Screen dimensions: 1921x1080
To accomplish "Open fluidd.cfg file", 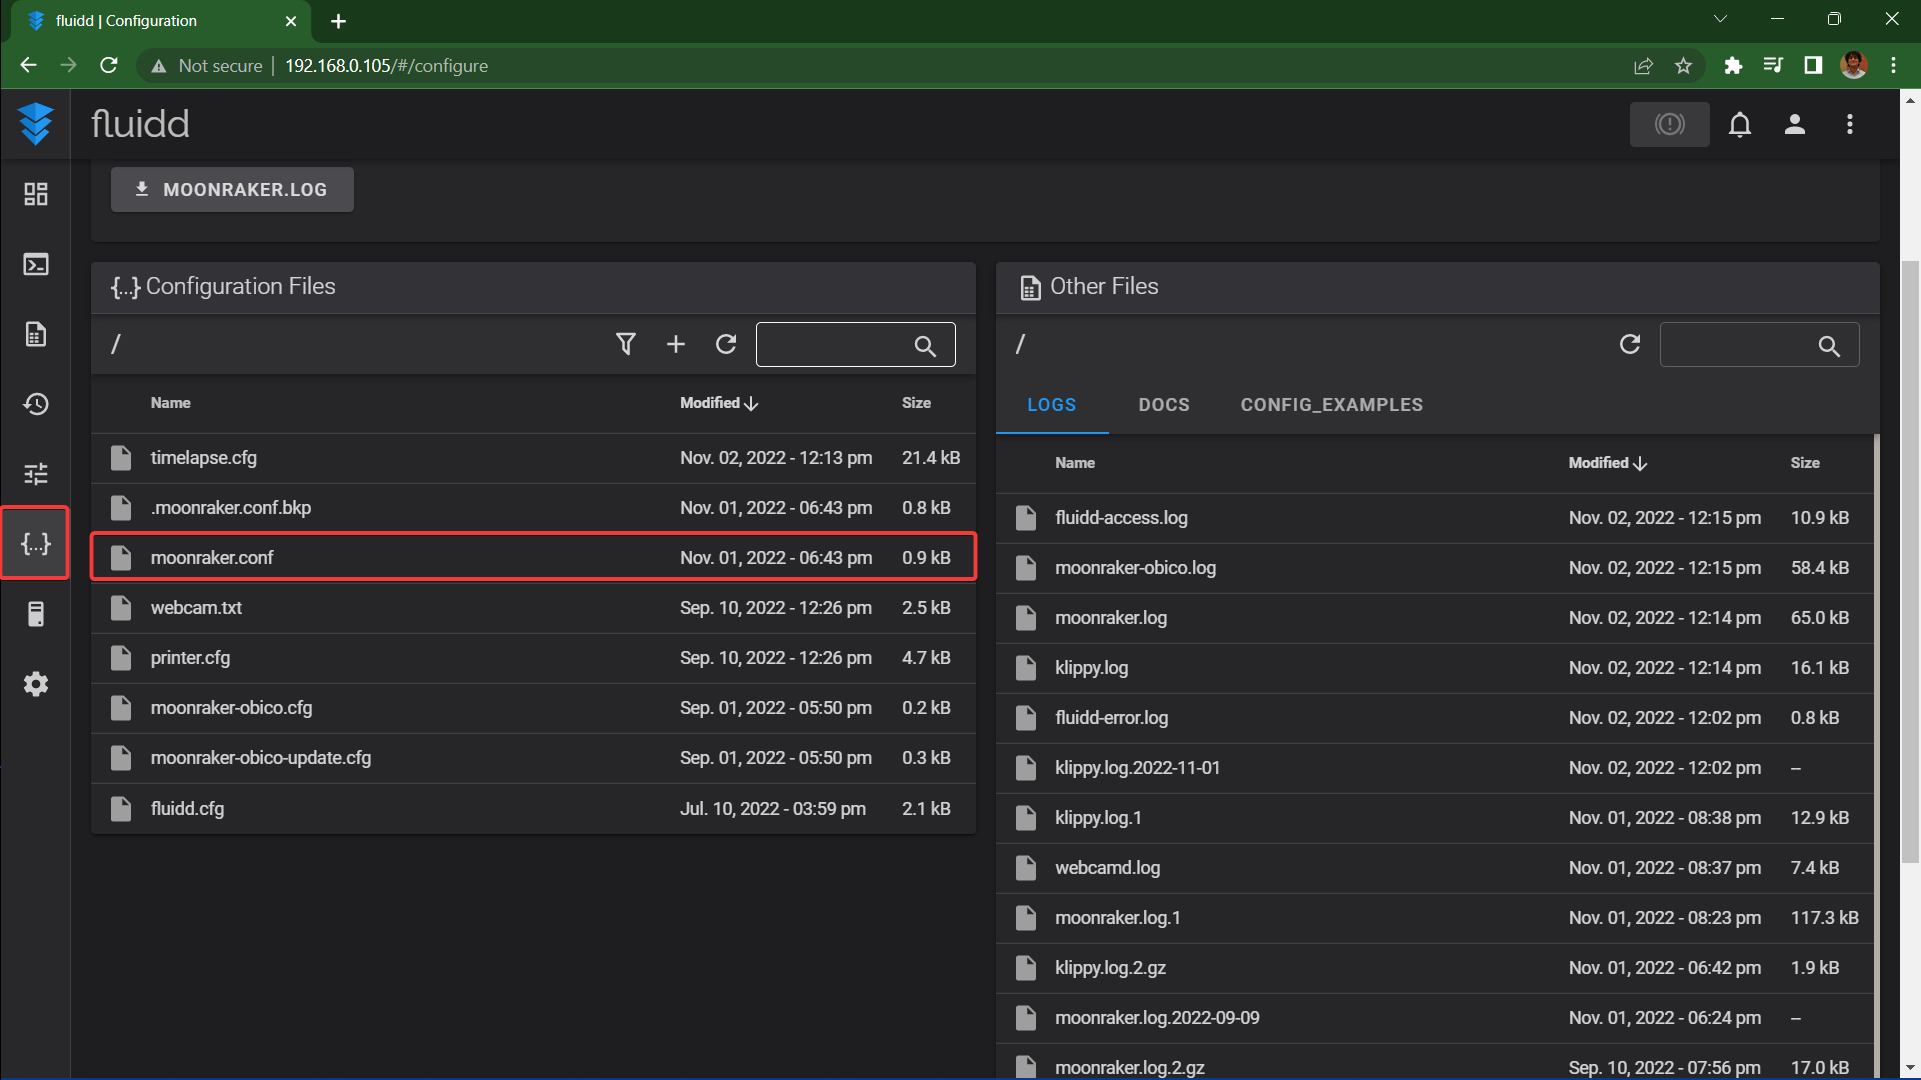I will click(x=533, y=808).
